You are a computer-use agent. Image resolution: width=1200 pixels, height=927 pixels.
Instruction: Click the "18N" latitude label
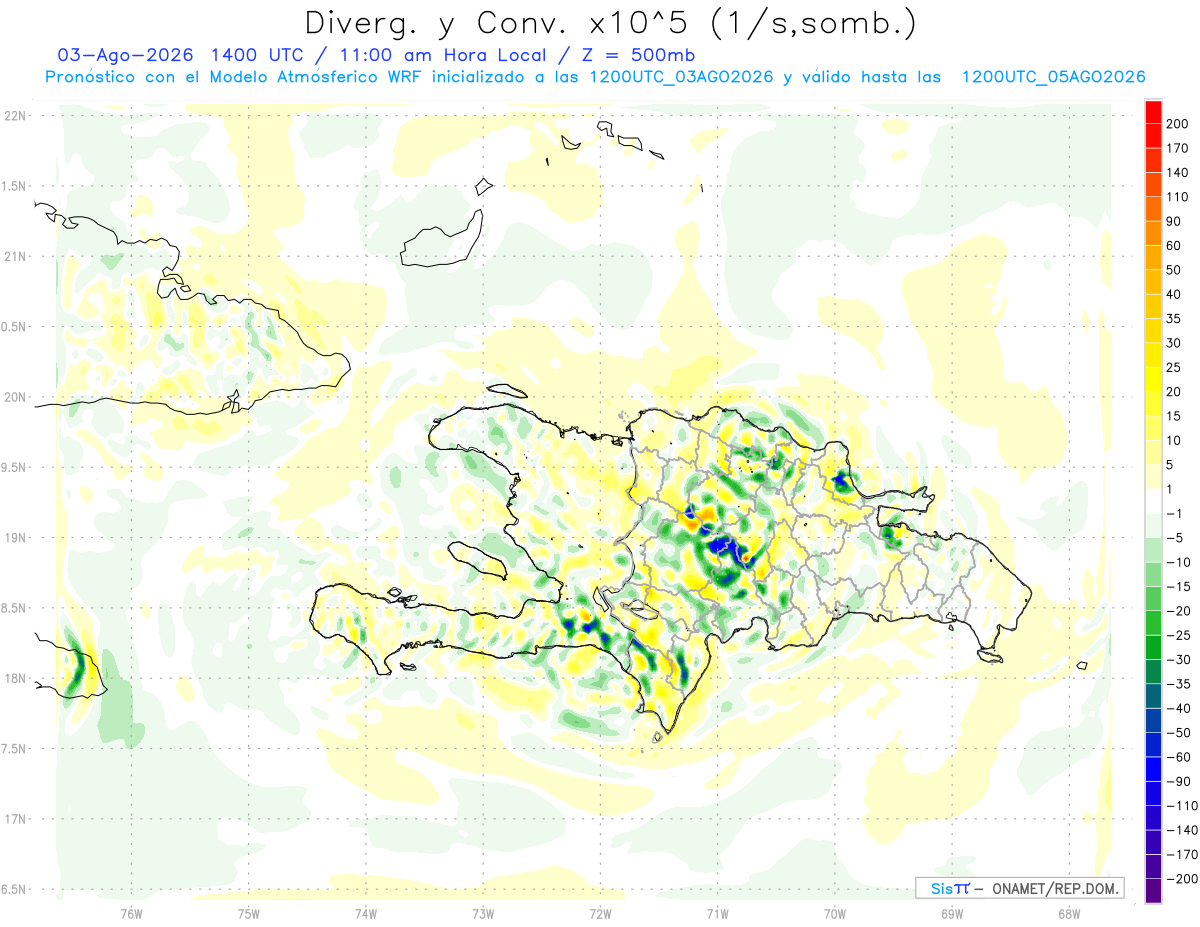[15, 678]
